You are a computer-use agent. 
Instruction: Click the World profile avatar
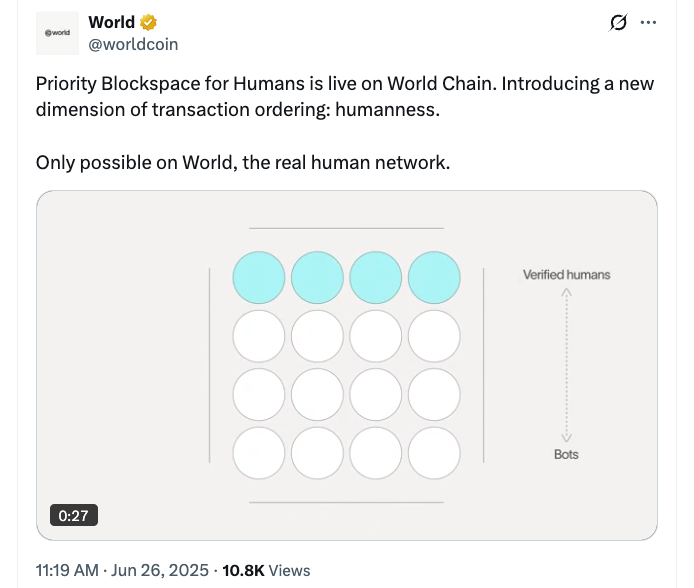click(57, 33)
